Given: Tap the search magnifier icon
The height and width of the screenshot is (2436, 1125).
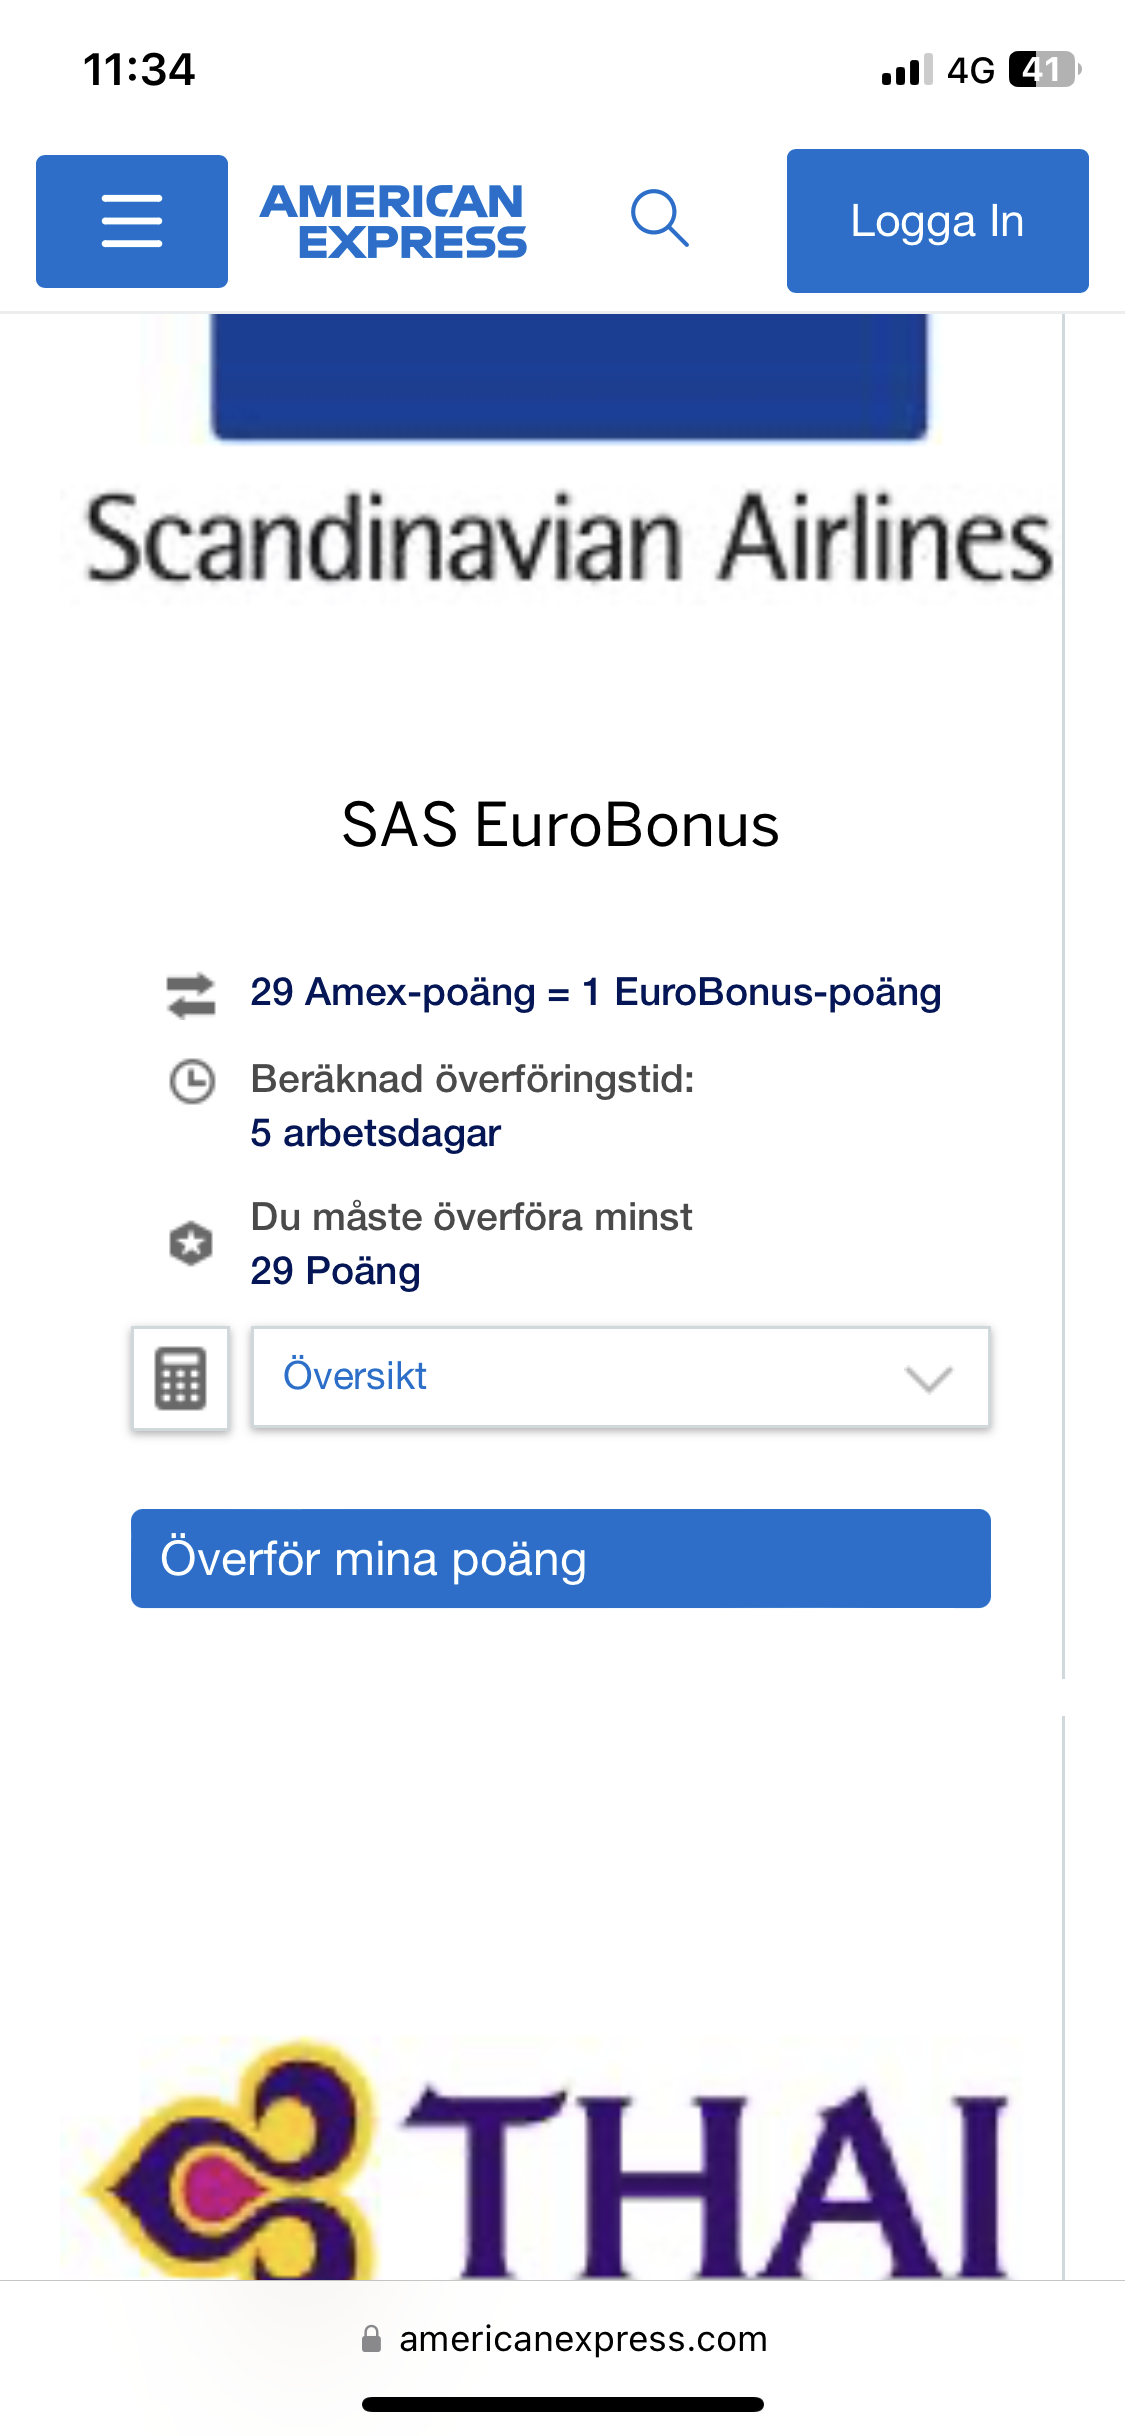Looking at the screenshot, I should coord(660,218).
